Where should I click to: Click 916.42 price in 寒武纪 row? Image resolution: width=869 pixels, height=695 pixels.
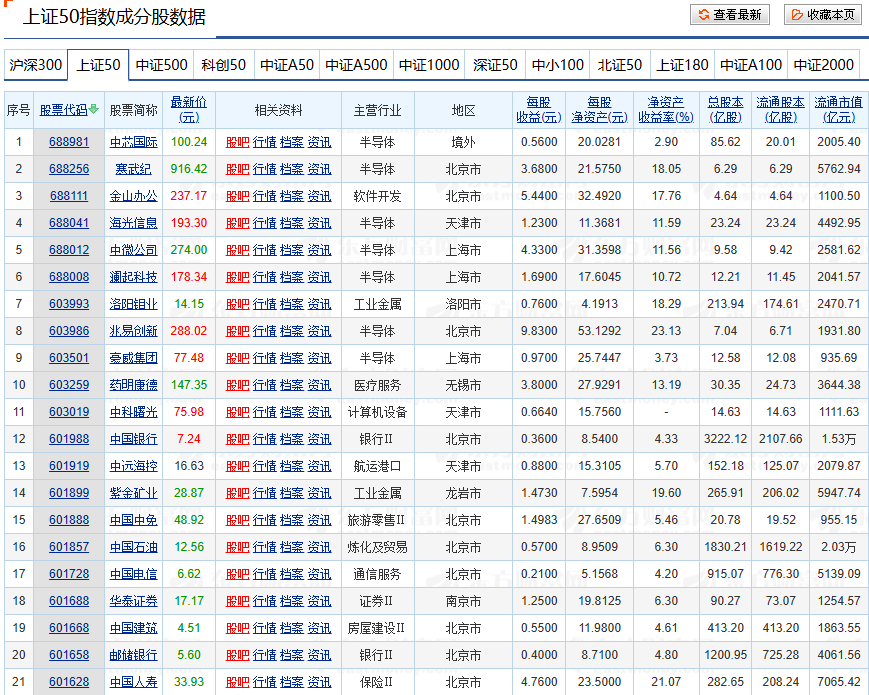[188, 169]
